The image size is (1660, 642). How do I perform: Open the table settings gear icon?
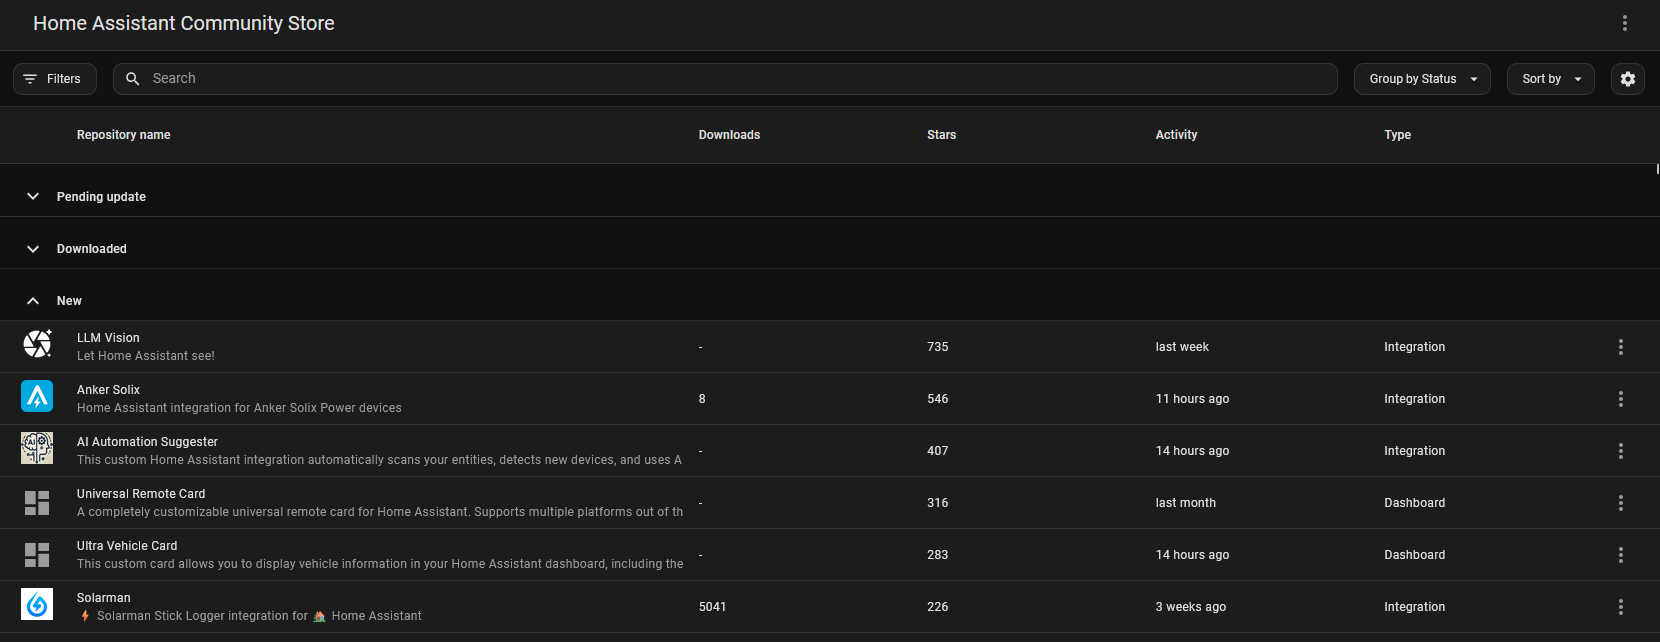[x=1627, y=79]
